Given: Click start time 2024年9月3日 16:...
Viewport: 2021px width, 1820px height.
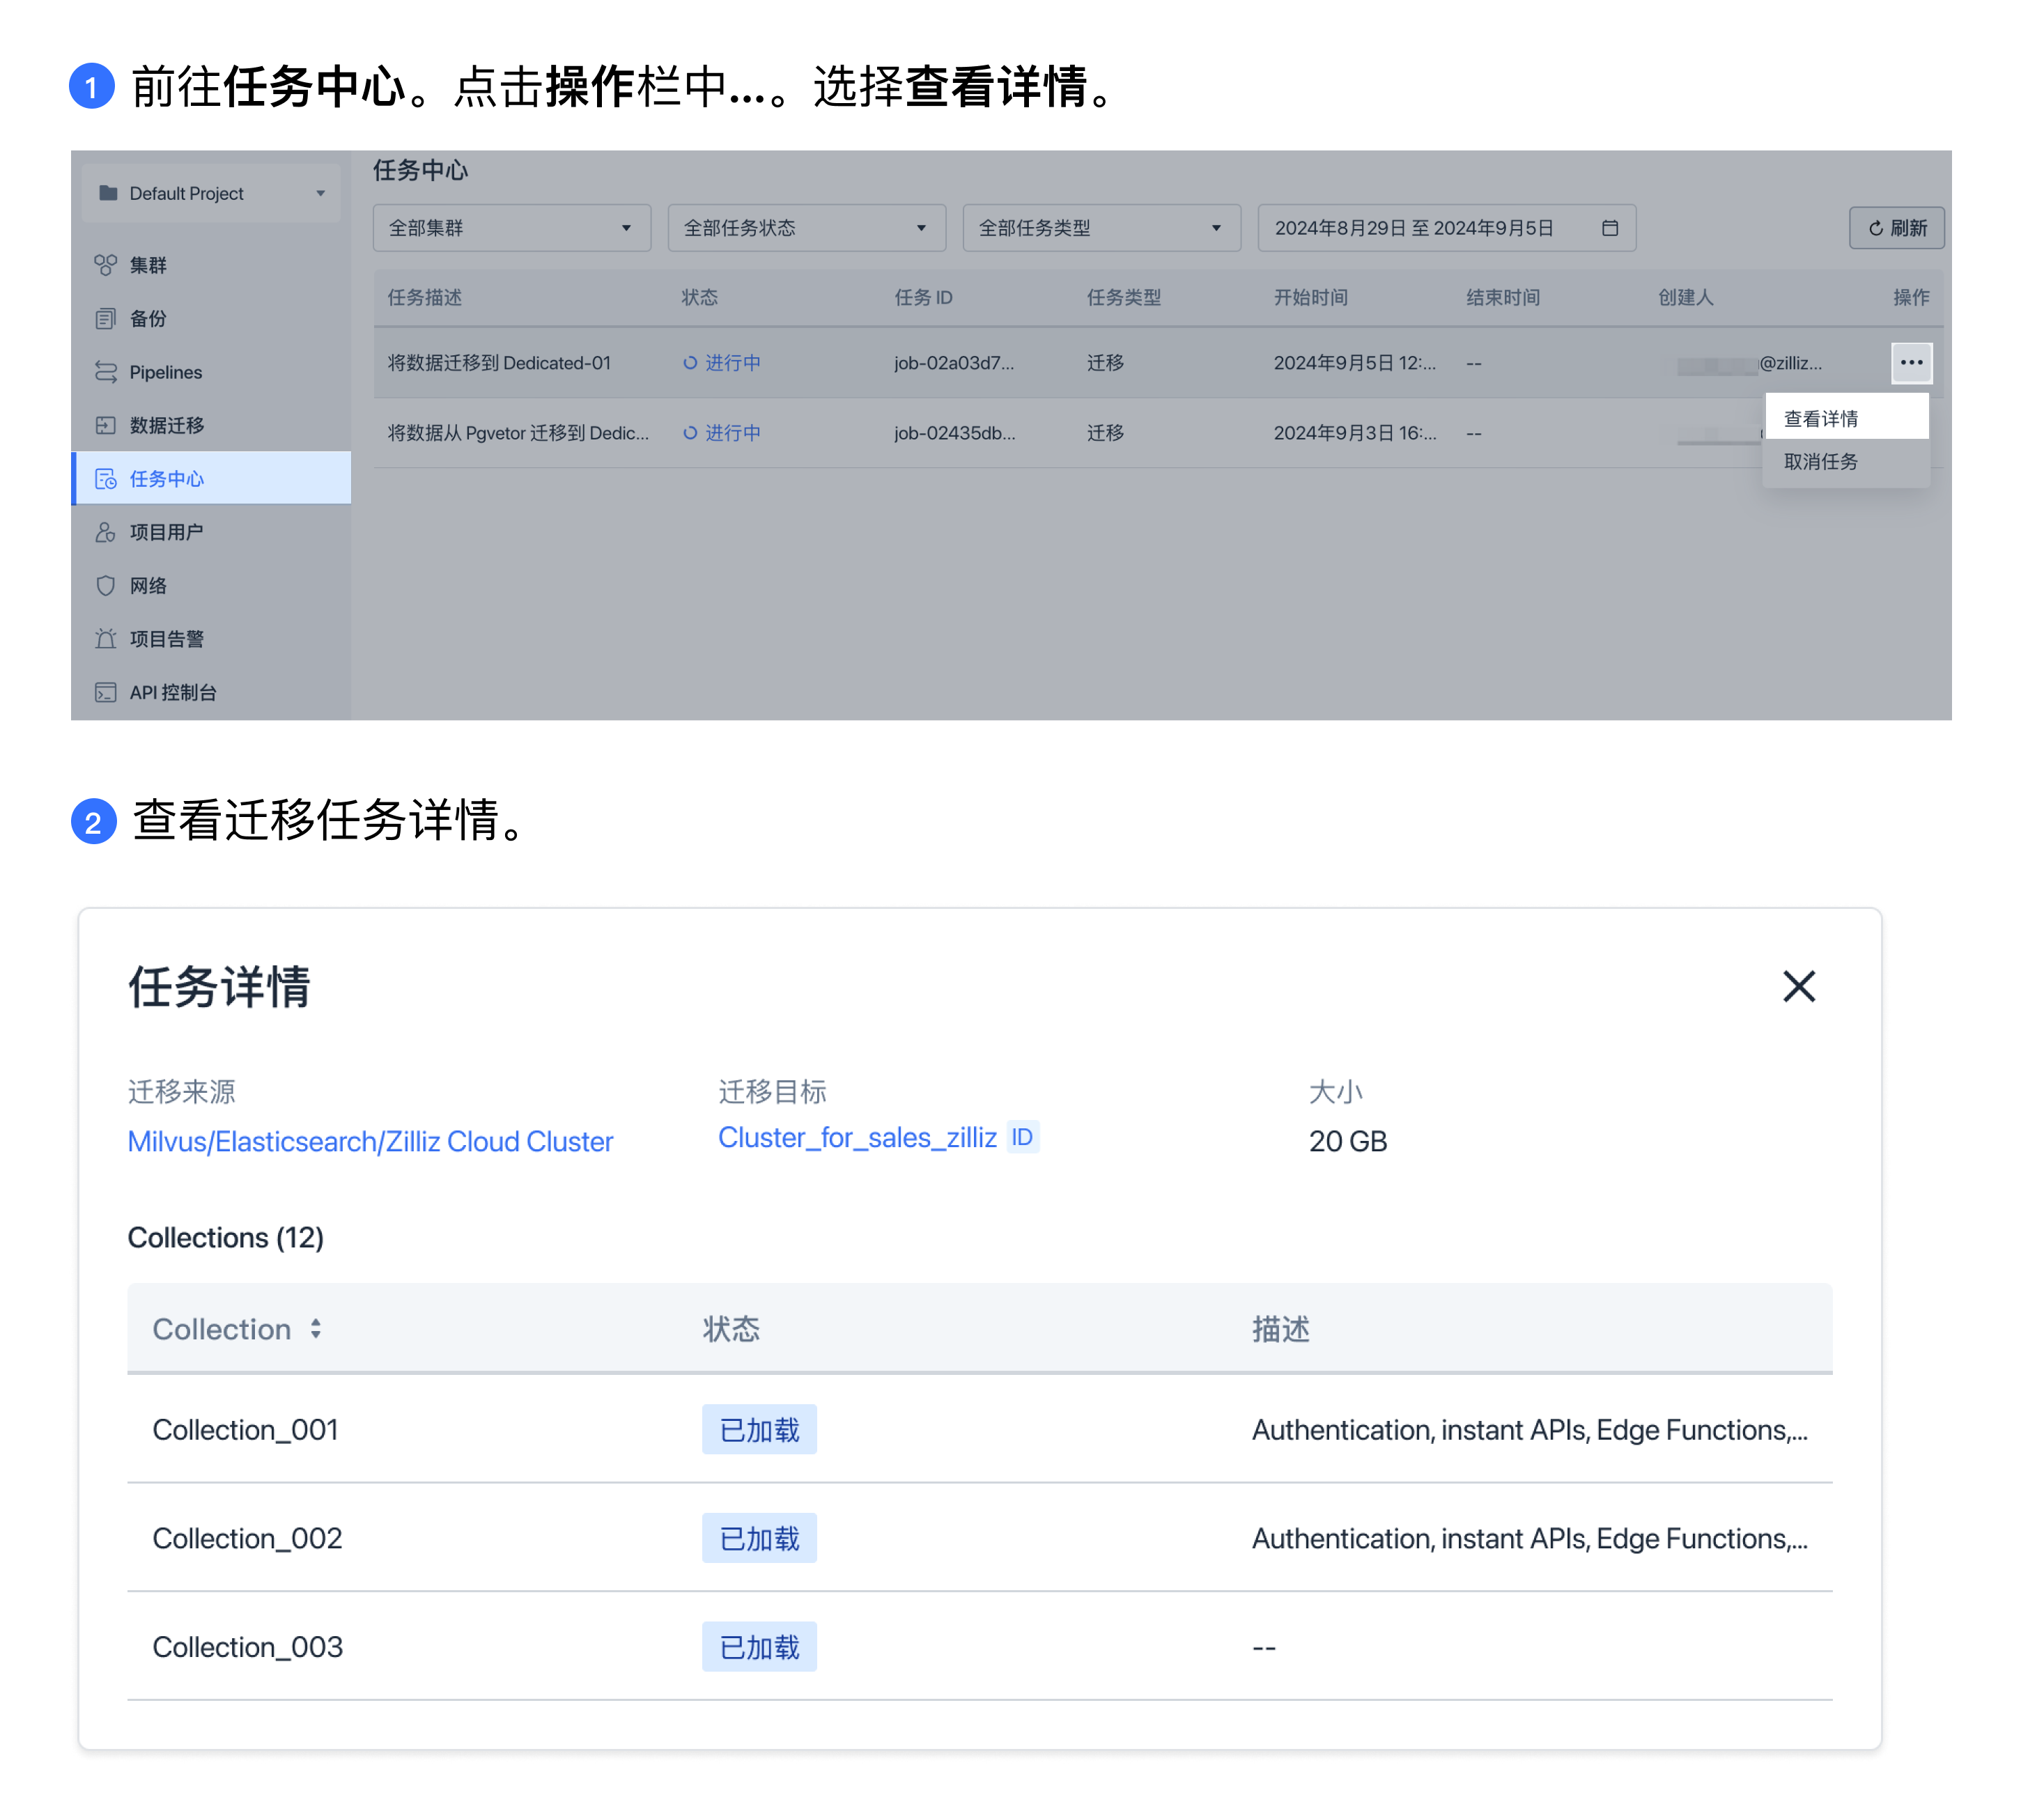Looking at the screenshot, I should tap(1355, 433).
